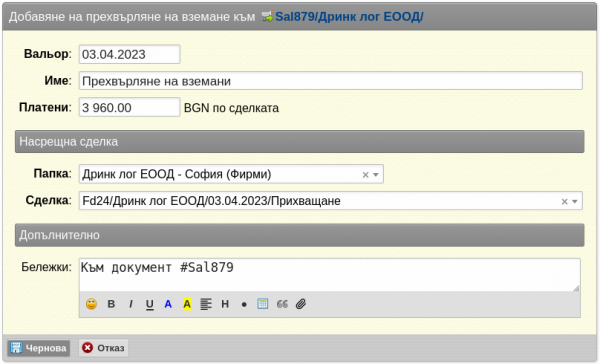
Task: Insert a table into notes
Action: pos(262,304)
